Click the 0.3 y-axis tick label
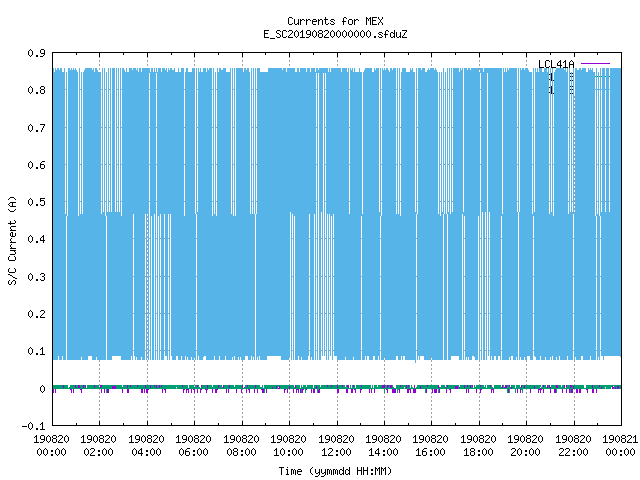The height and width of the screenshot is (480, 640). [x=36, y=277]
